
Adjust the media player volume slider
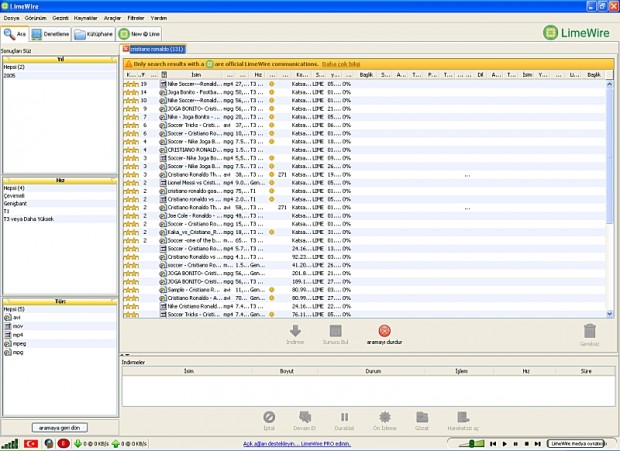pyautogui.click(x=471, y=443)
